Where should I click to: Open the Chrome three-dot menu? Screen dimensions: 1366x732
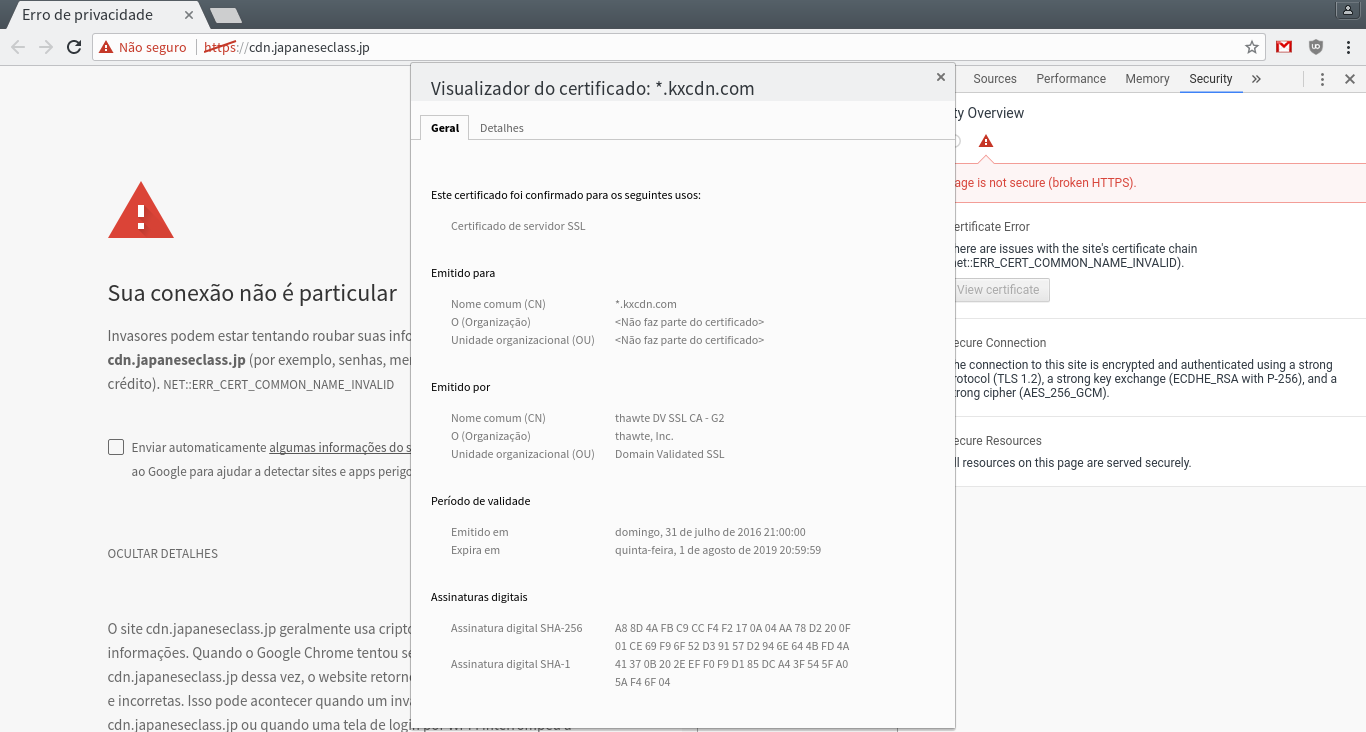point(1348,47)
